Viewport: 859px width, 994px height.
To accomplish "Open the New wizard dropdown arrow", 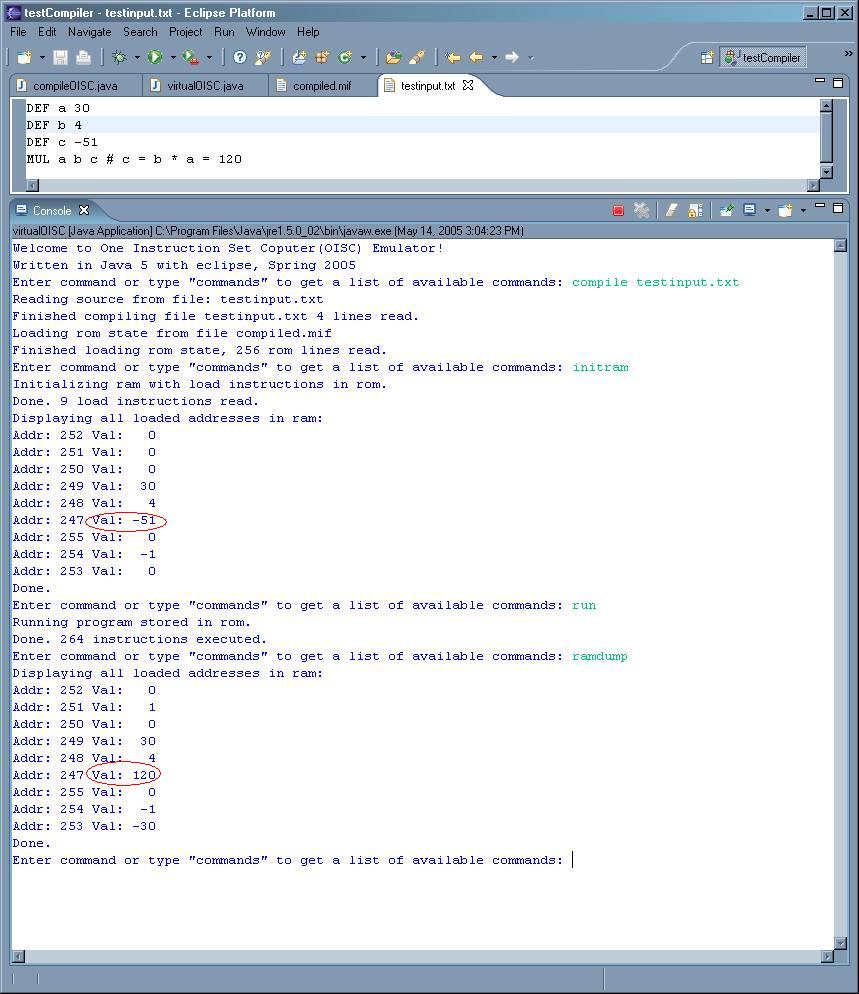I will pyautogui.click(x=42, y=58).
